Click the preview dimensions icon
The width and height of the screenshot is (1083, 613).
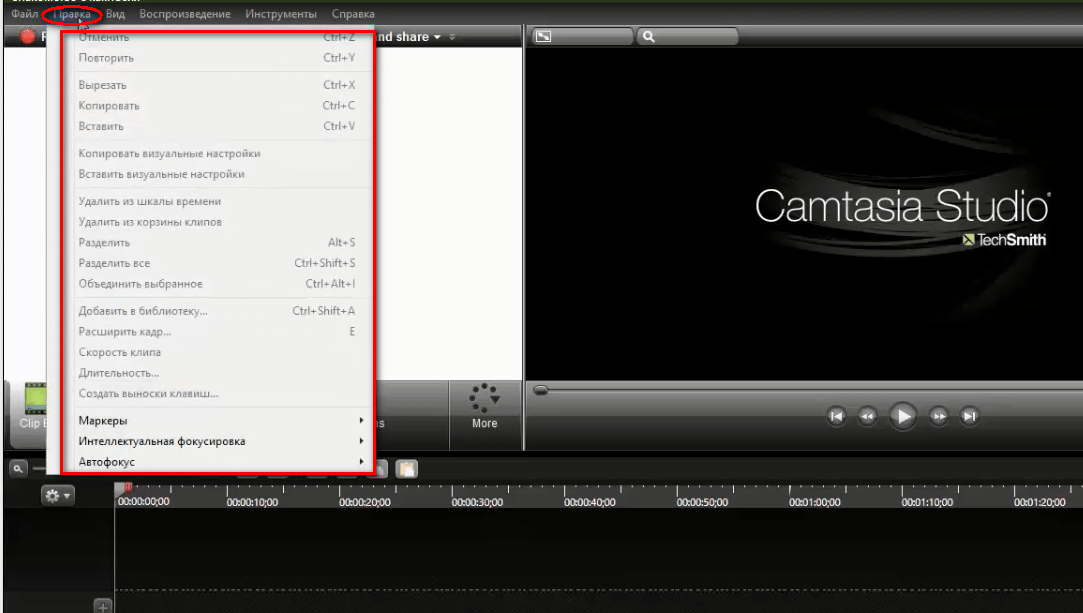click(x=543, y=37)
